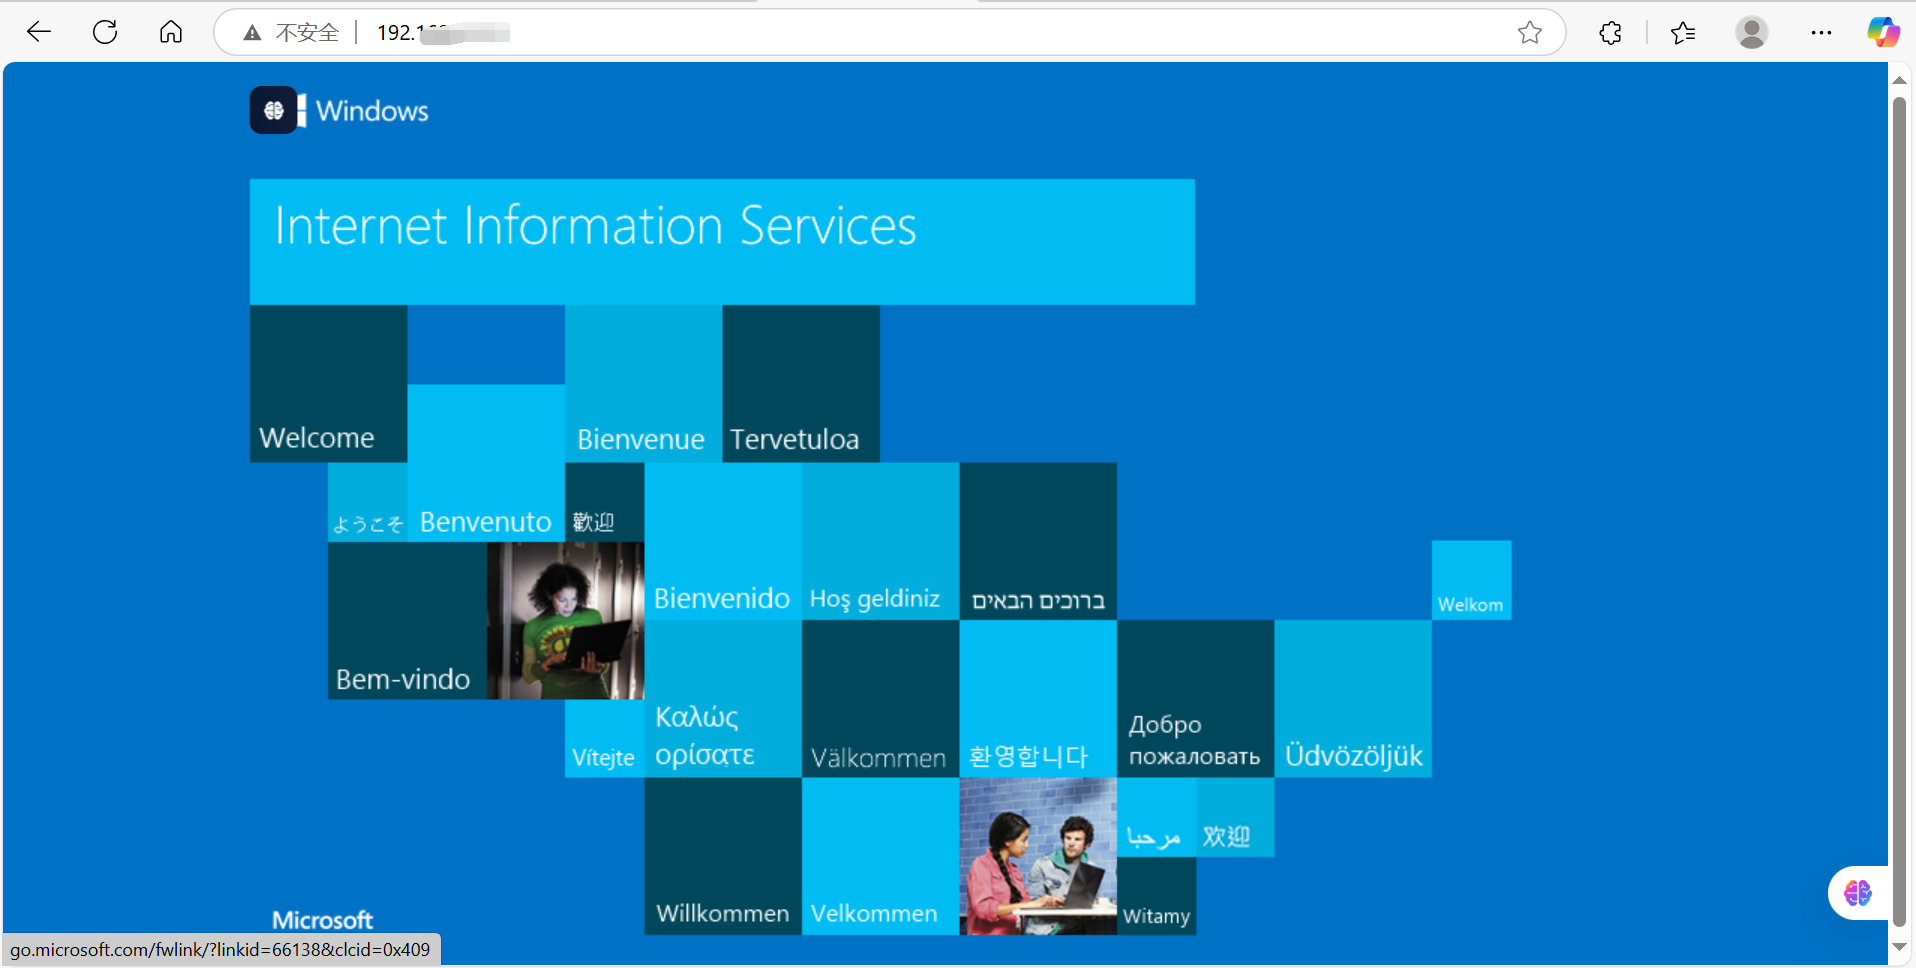Viewport: 1916px width, 968px height.
Task: Go back with the browser back arrow
Action: point(39,32)
